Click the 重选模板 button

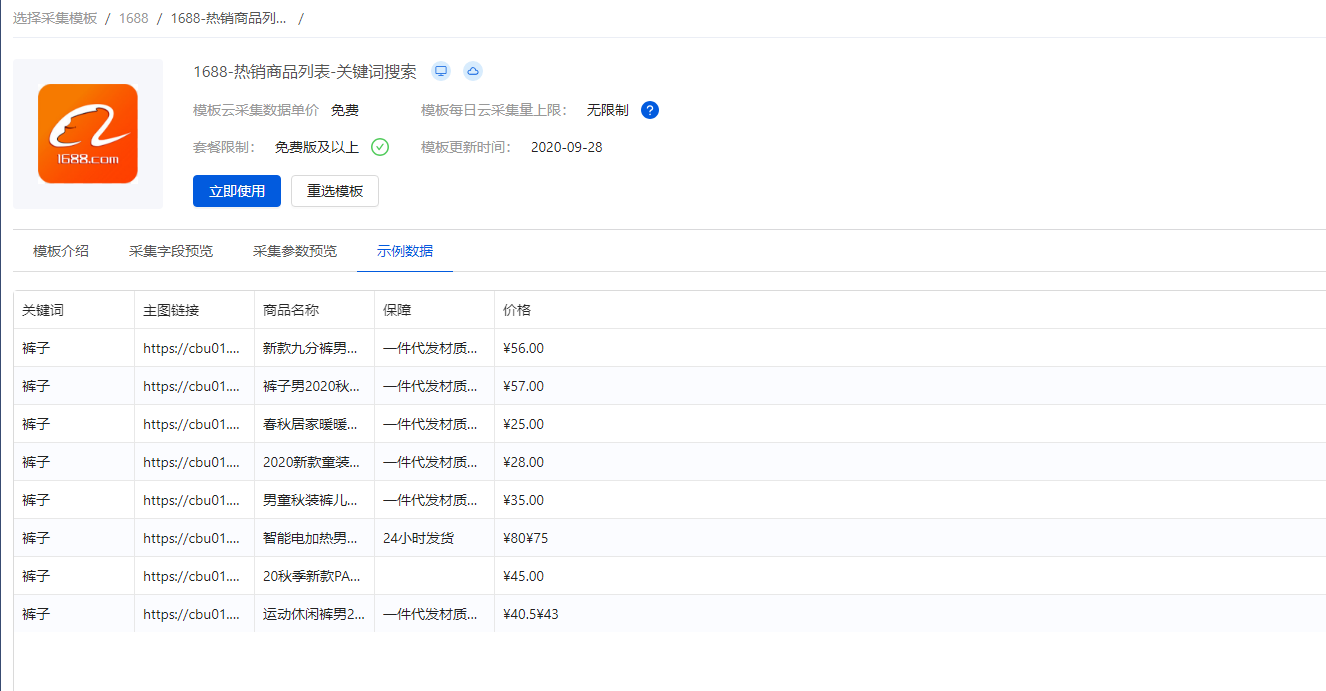[335, 191]
